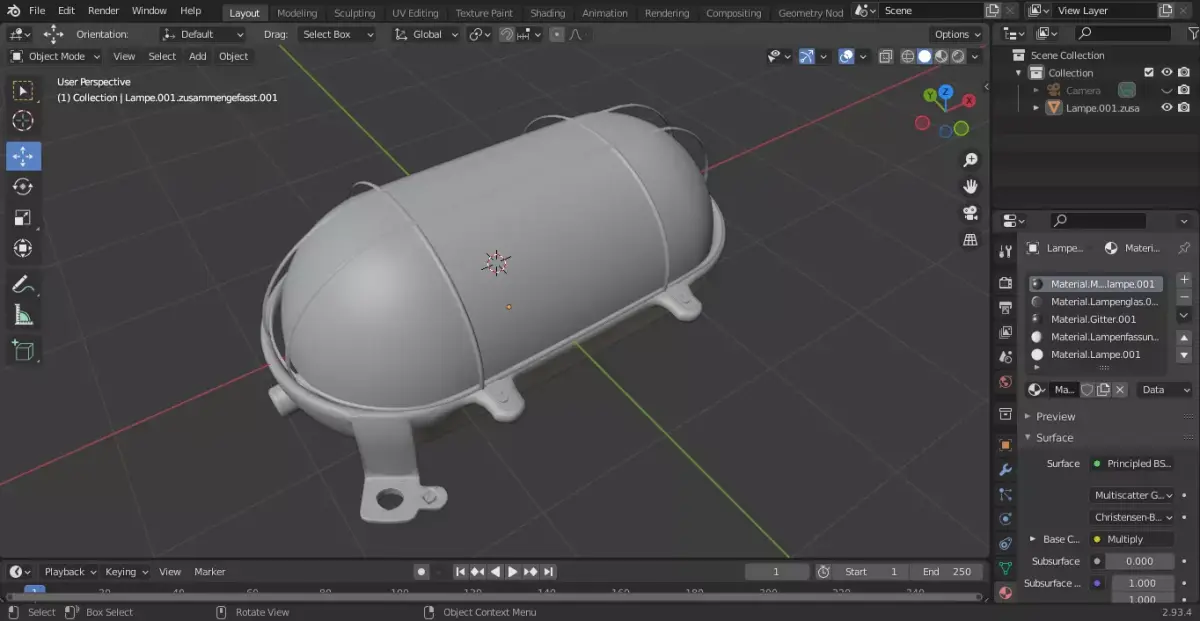
Task: Open Global transform orientation dropdown
Action: [427, 34]
